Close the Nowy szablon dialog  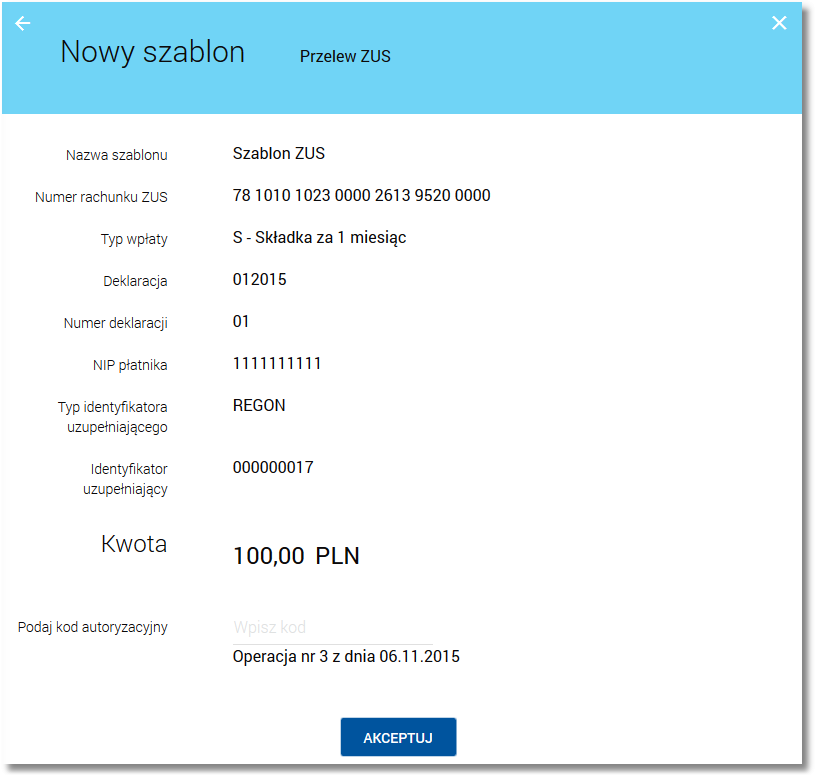(x=779, y=23)
